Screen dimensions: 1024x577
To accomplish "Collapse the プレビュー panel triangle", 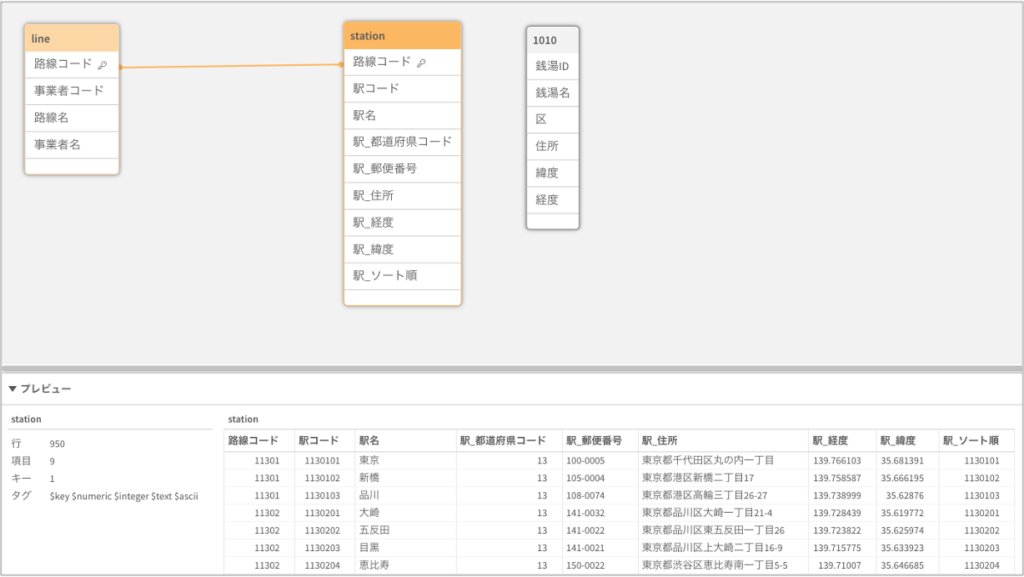I will tap(12, 388).
